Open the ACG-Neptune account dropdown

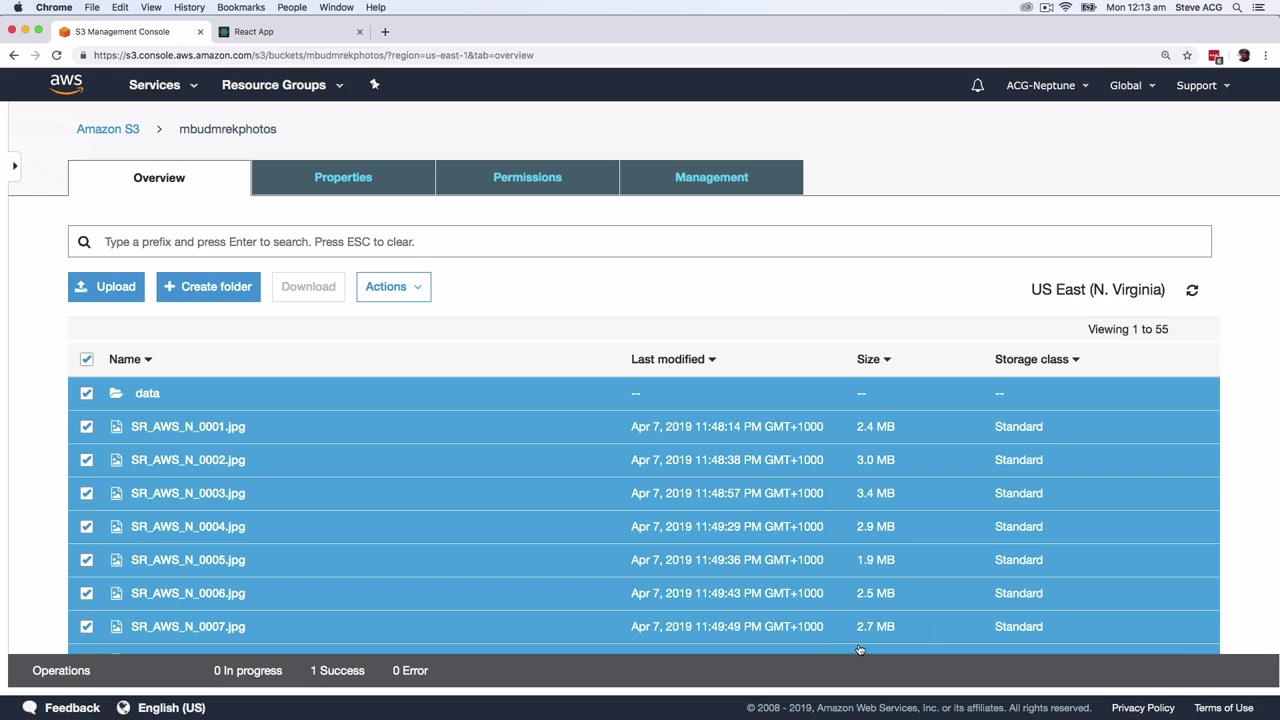pos(1047,86)
